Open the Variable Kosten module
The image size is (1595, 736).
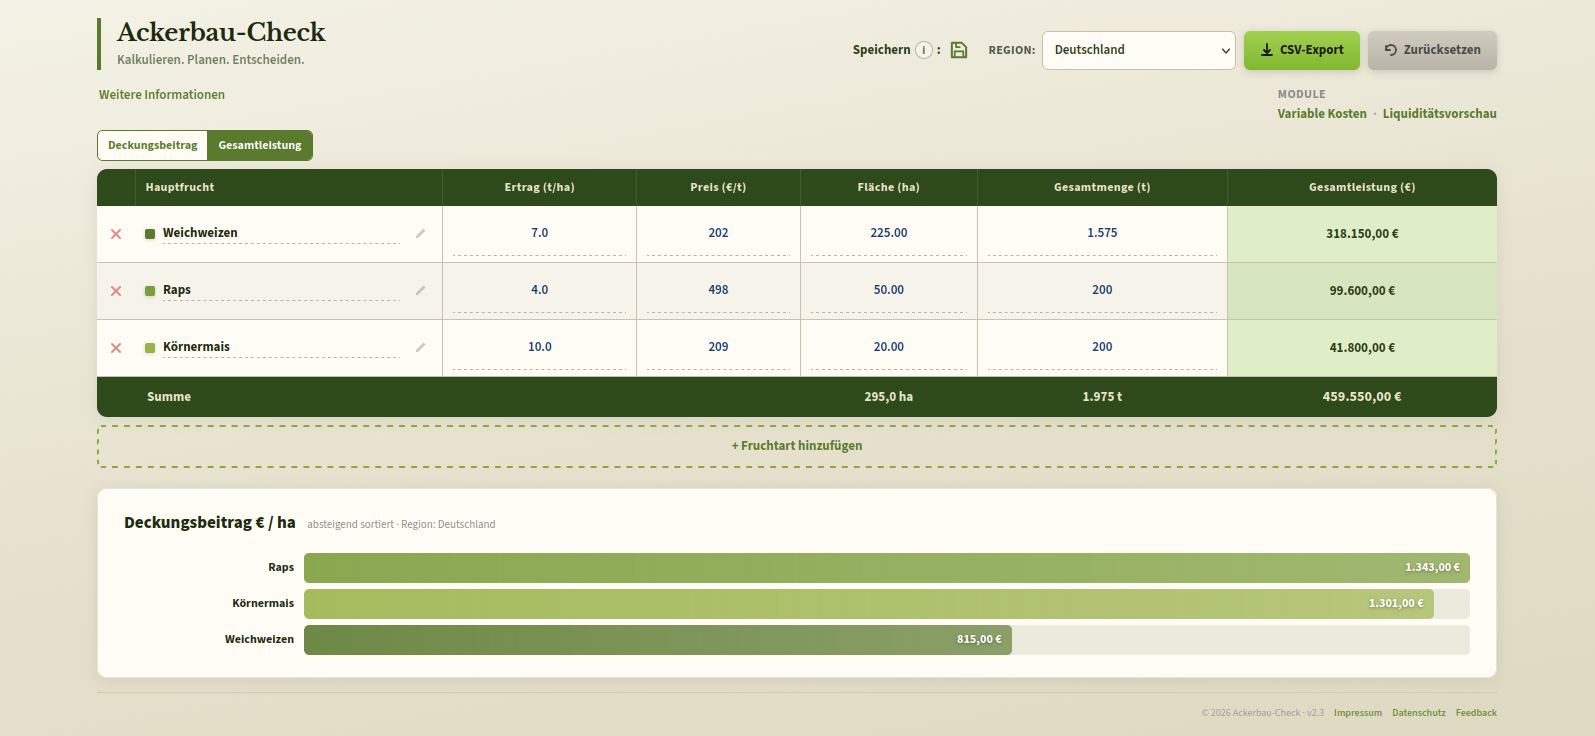[x=1321, y=114]
